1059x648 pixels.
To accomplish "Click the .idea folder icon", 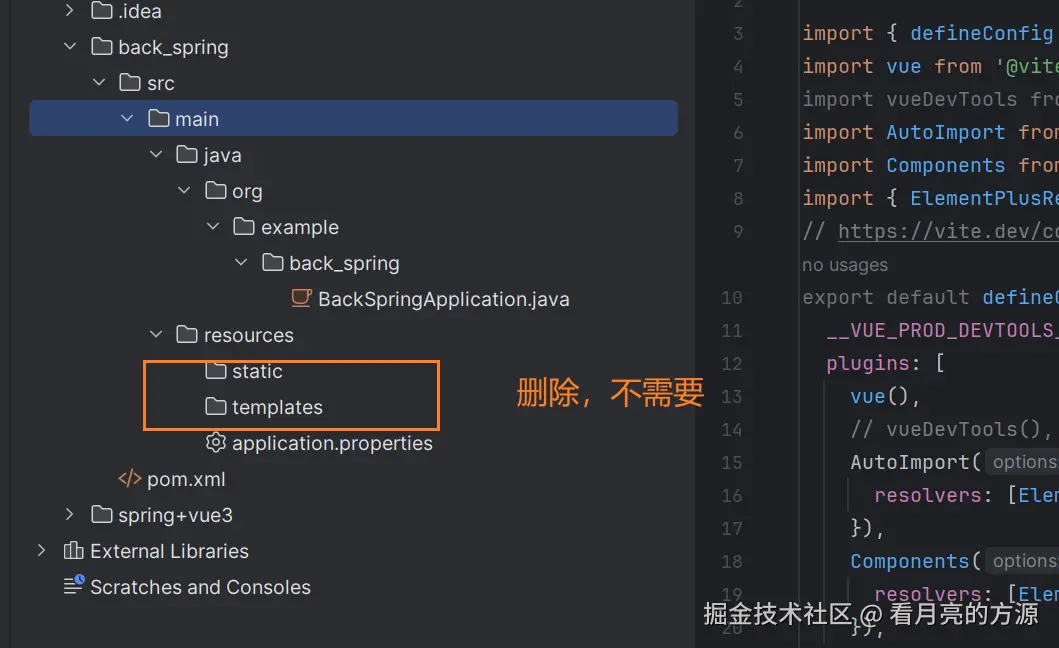I will click(101, 11).
